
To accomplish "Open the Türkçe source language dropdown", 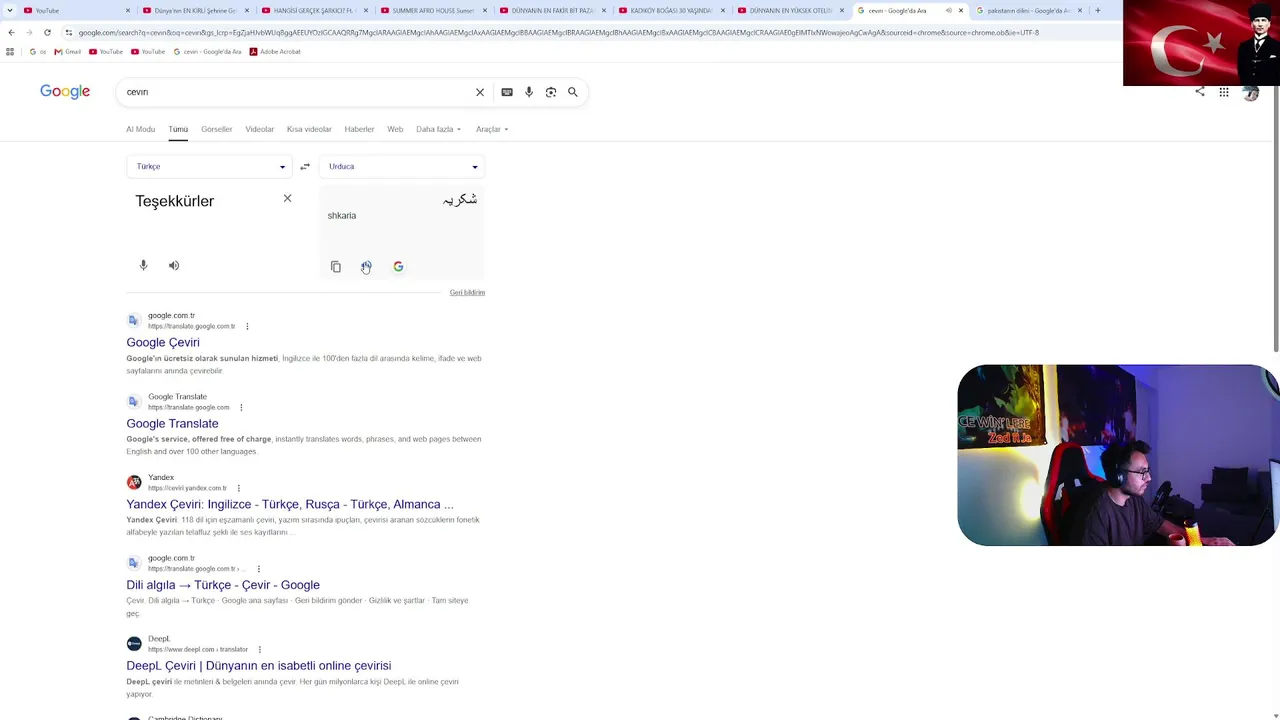I will pyautogui.click(x=209, y=167).
